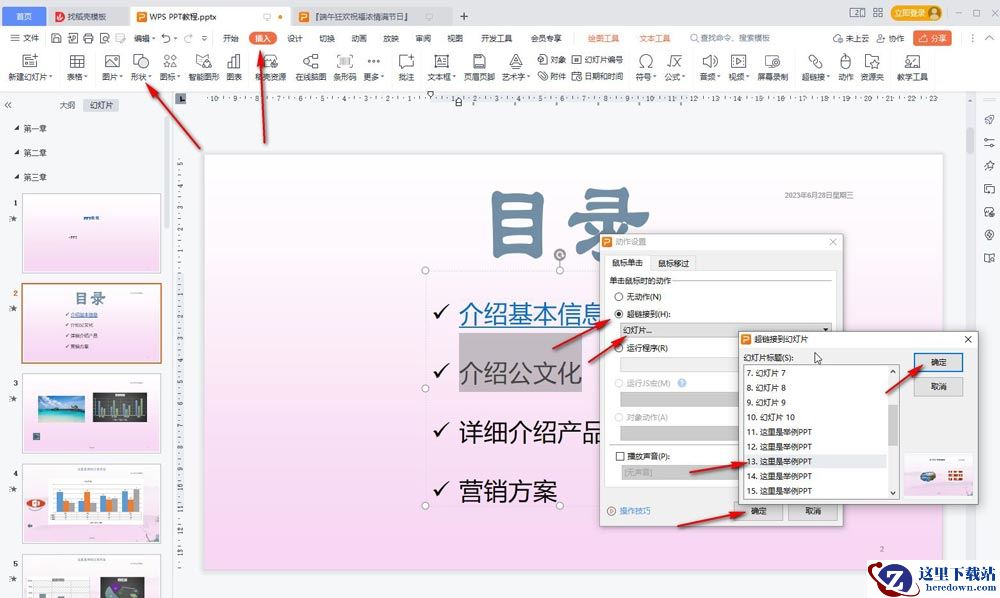This screenshot has height=598, width=1000.
Task: Click the 查找命令、搜索模板 search field
Action: [730, 38]
